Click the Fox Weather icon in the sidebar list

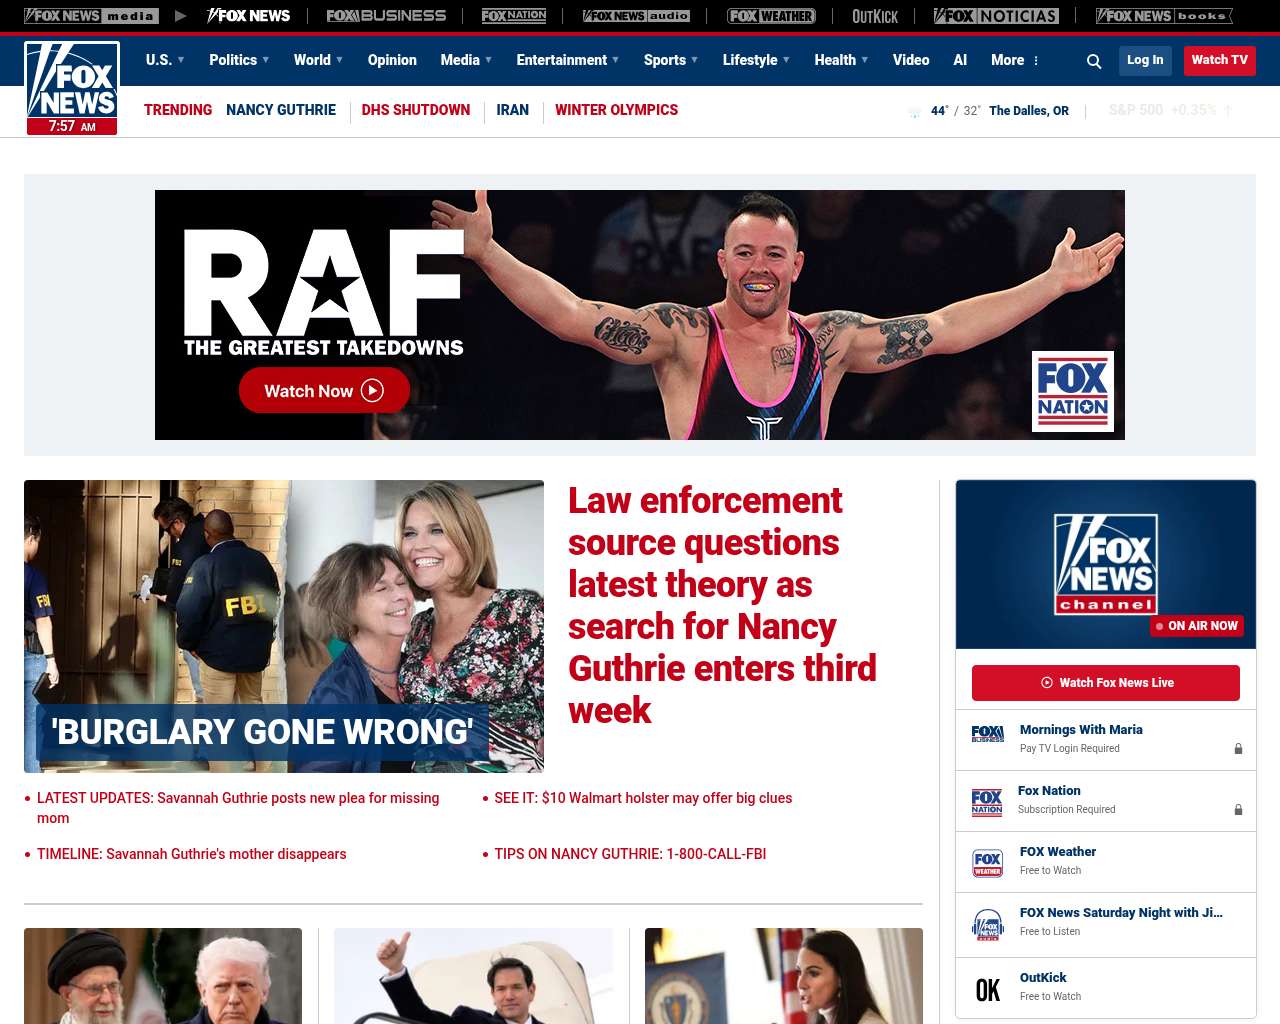[x=987, y=863]
